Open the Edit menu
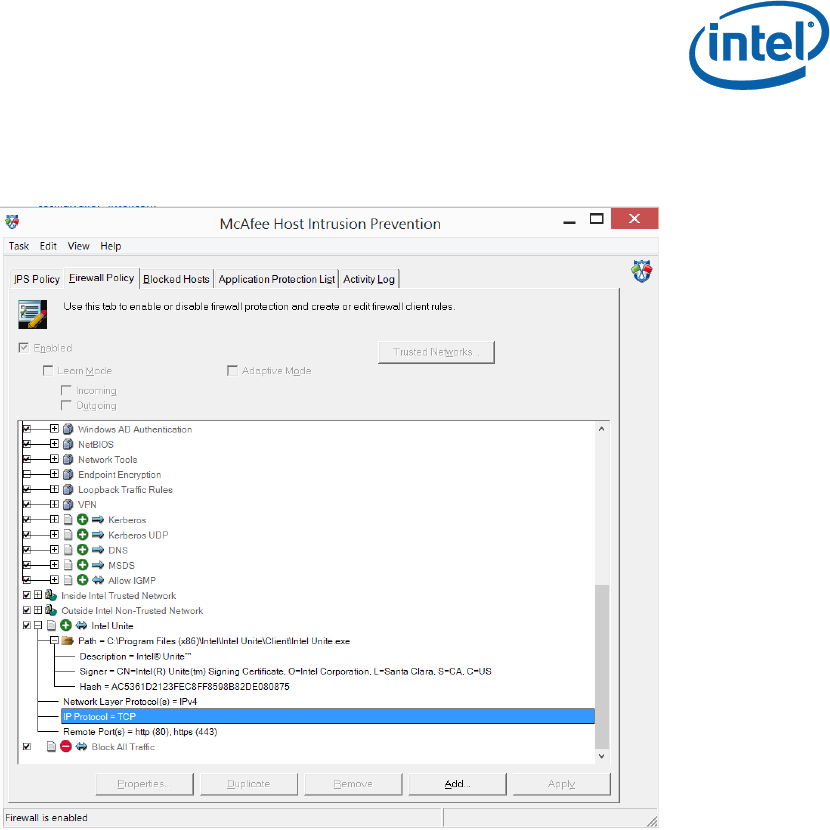The width and height of the screenshot is (830, 830). click(x=48, y=246)
